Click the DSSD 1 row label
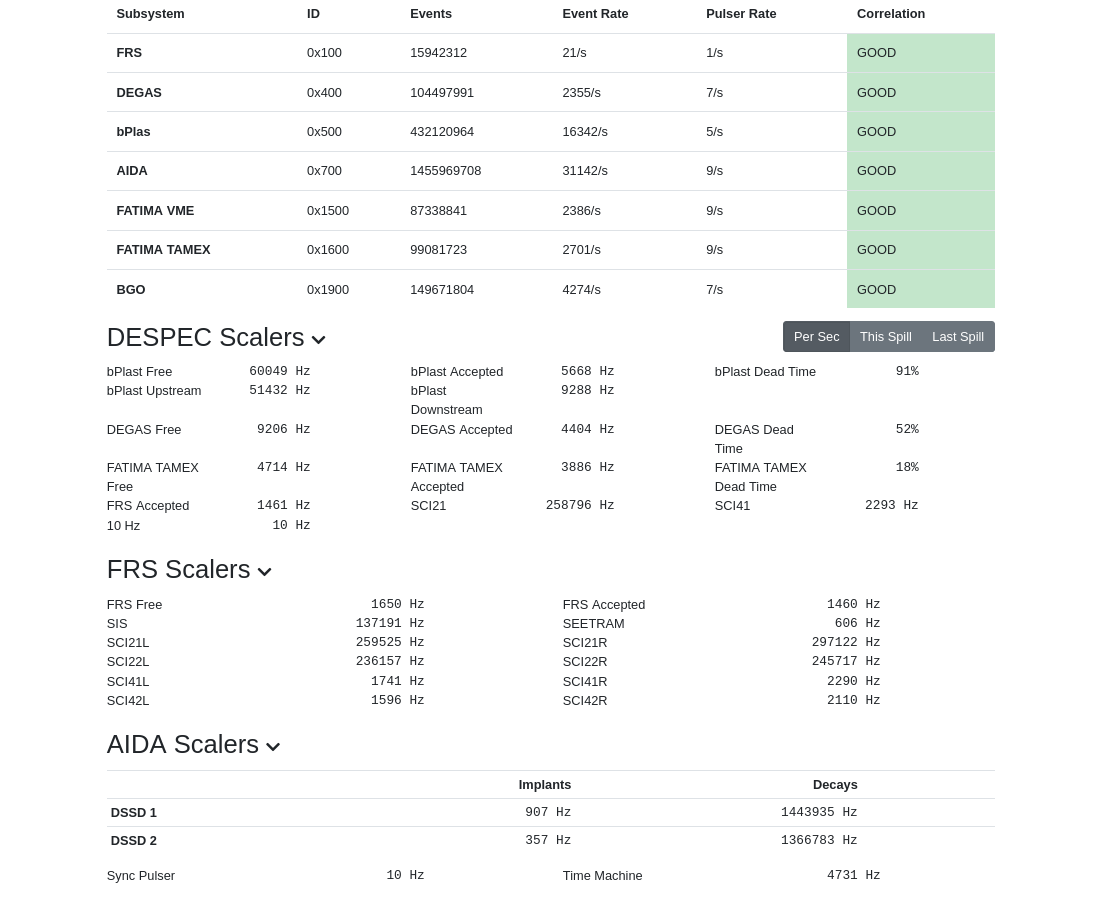This screenshot has width=1097, height=897. click(134, 813)
